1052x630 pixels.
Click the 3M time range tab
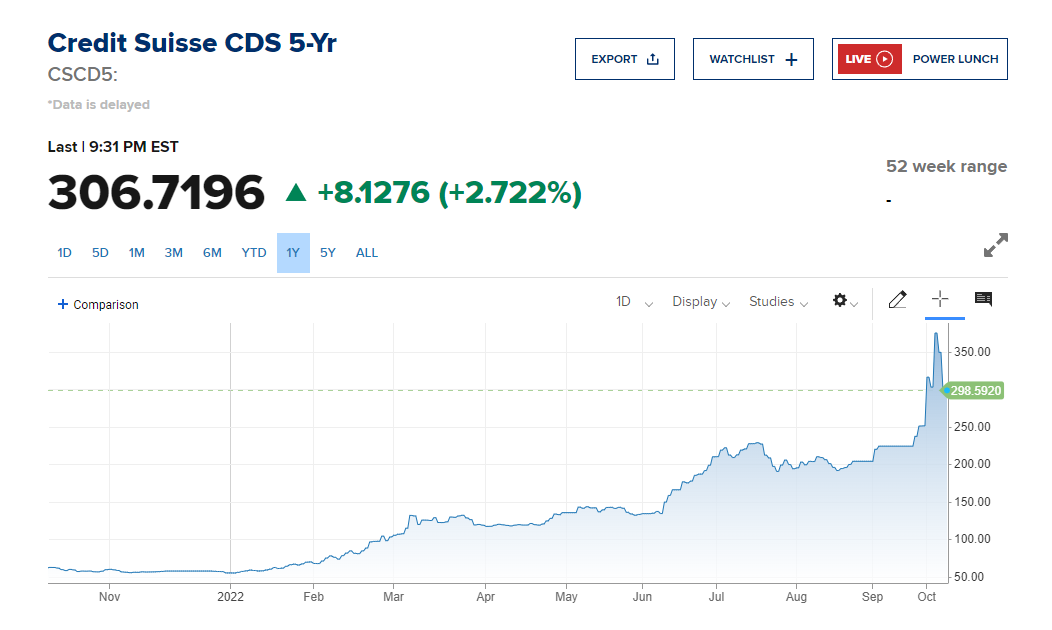(x=174, y=253)
